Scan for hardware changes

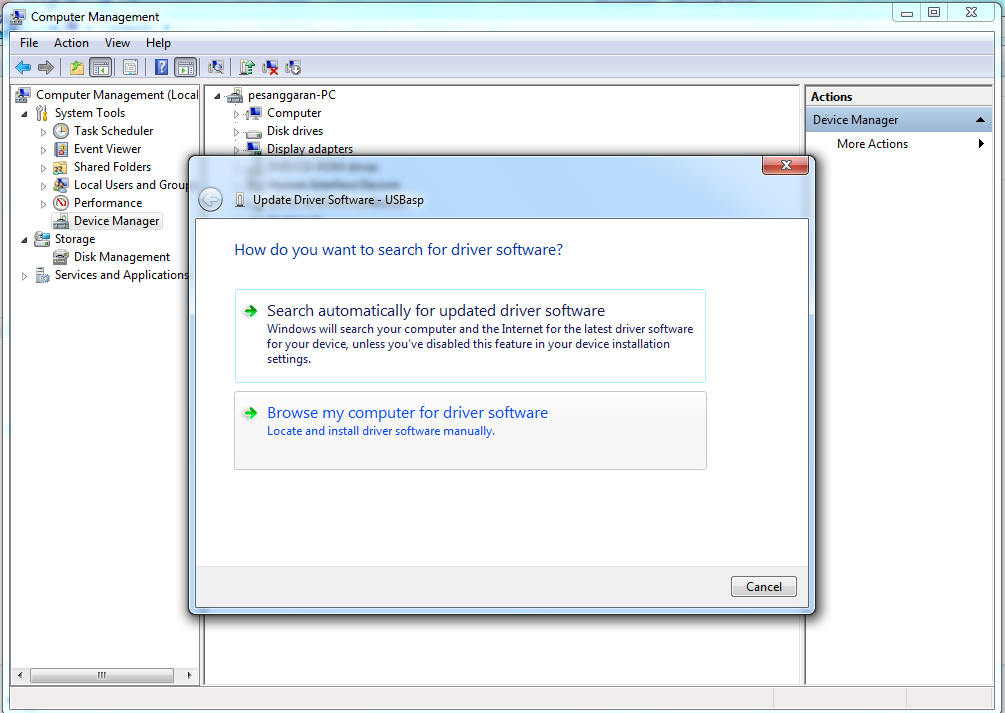pyautogui.click(x=217, y=67)
